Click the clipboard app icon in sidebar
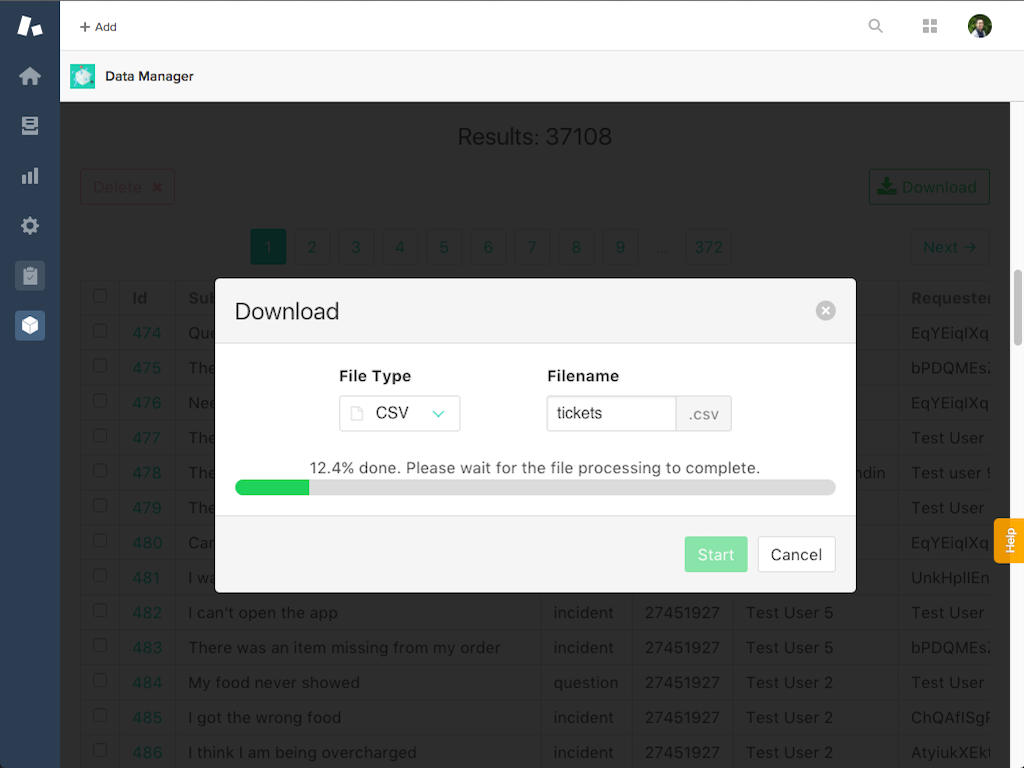The height and width of the screenshot is (768, 1024). click(x=30, y=276)
